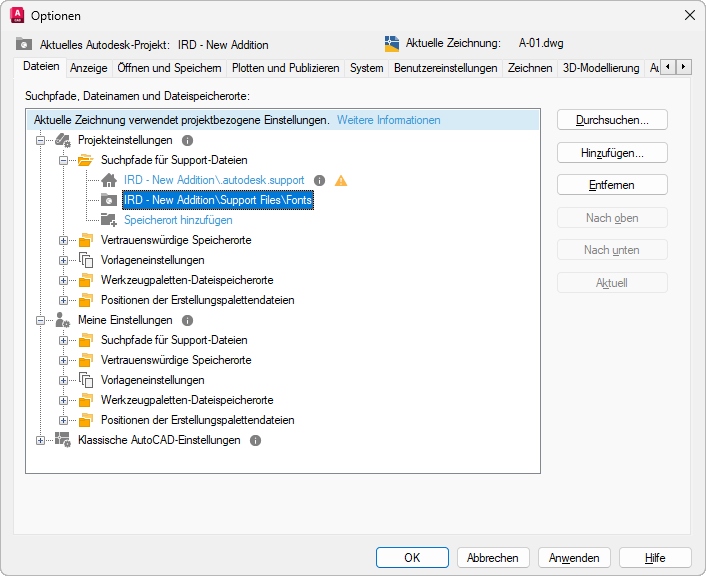This screenshot has width=706, height=576.
Task: Open the Hilfe button
Action: click(655, 558)
